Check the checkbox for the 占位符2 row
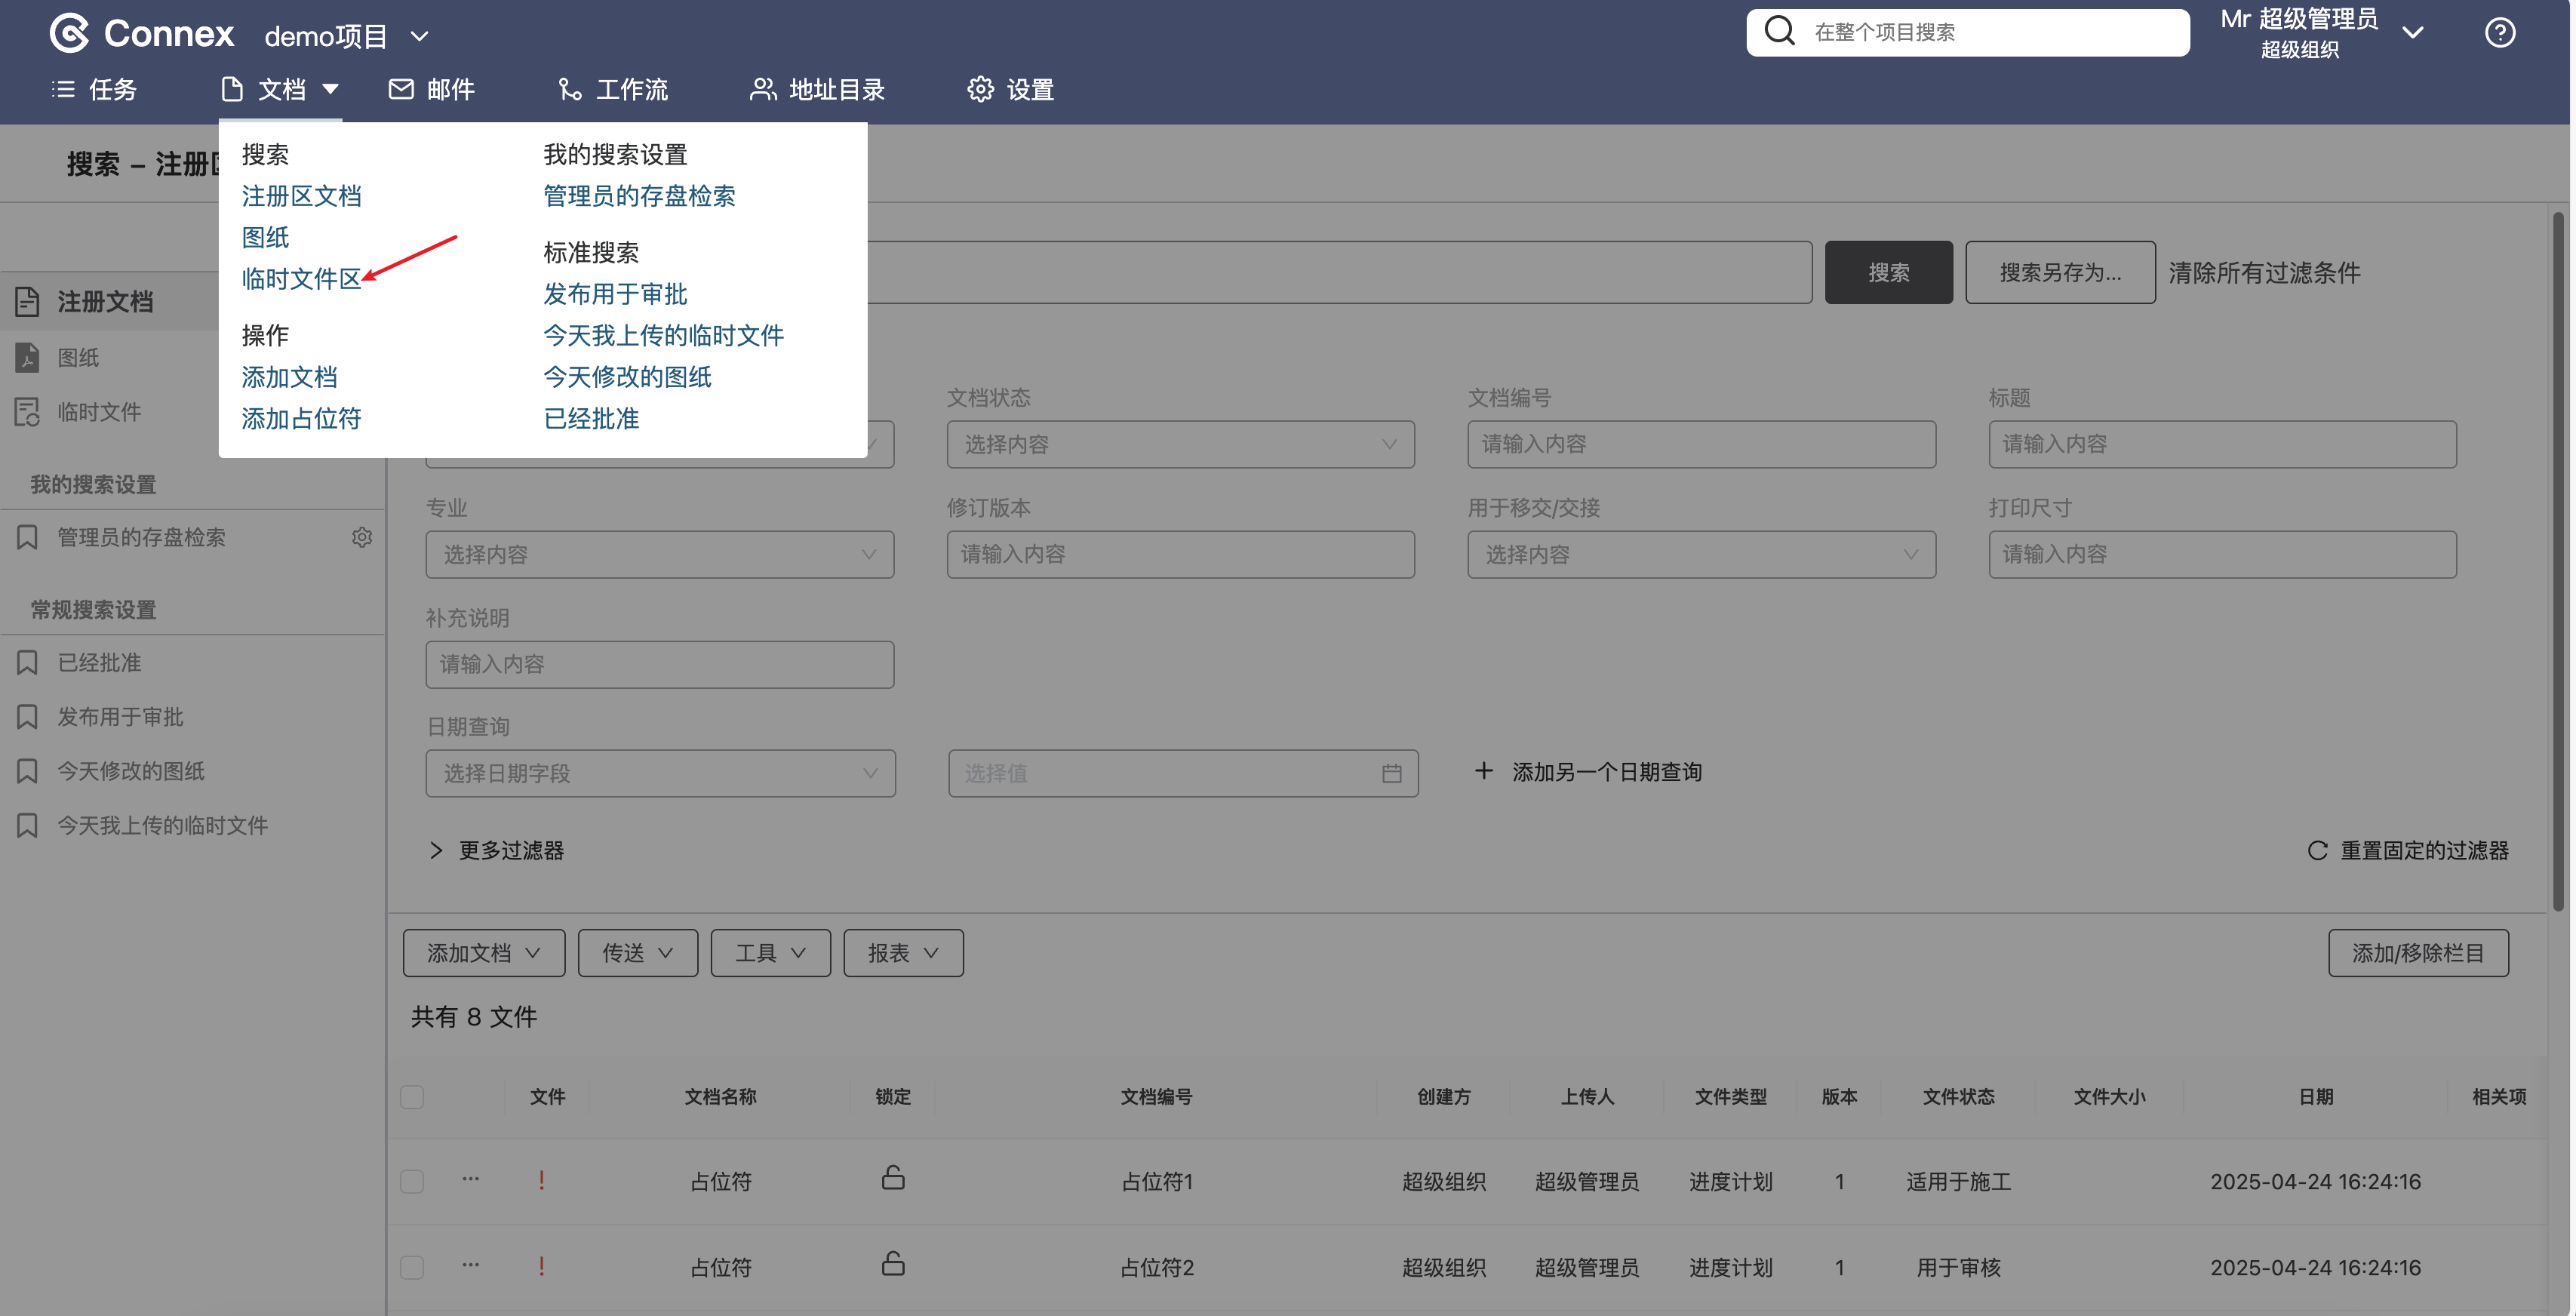 [x=412, y=1267]
